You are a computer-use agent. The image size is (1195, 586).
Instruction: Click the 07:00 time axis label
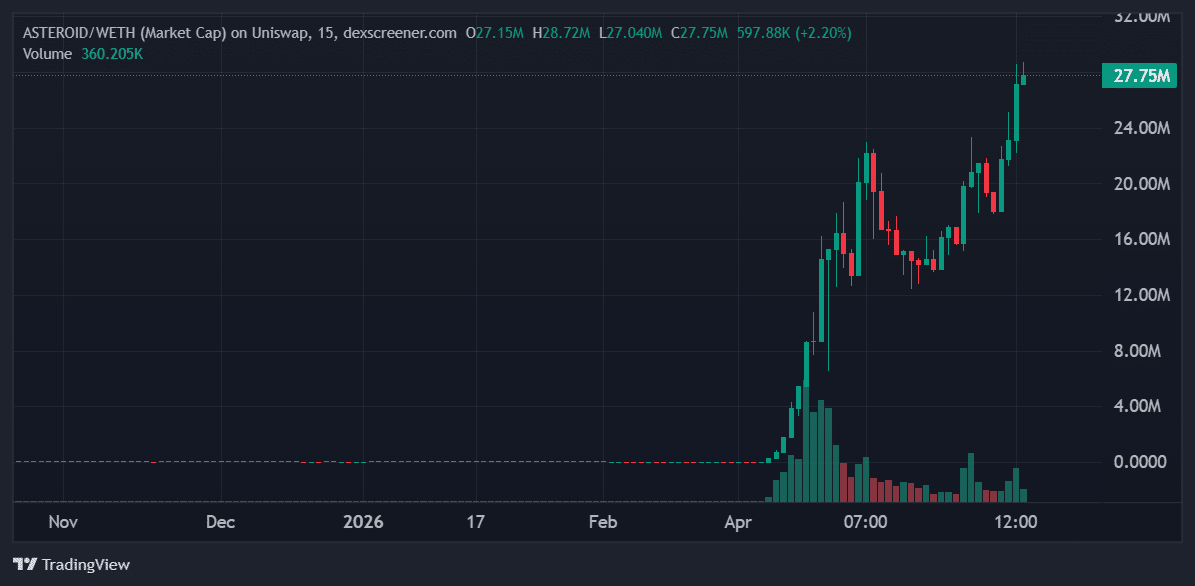866,522
